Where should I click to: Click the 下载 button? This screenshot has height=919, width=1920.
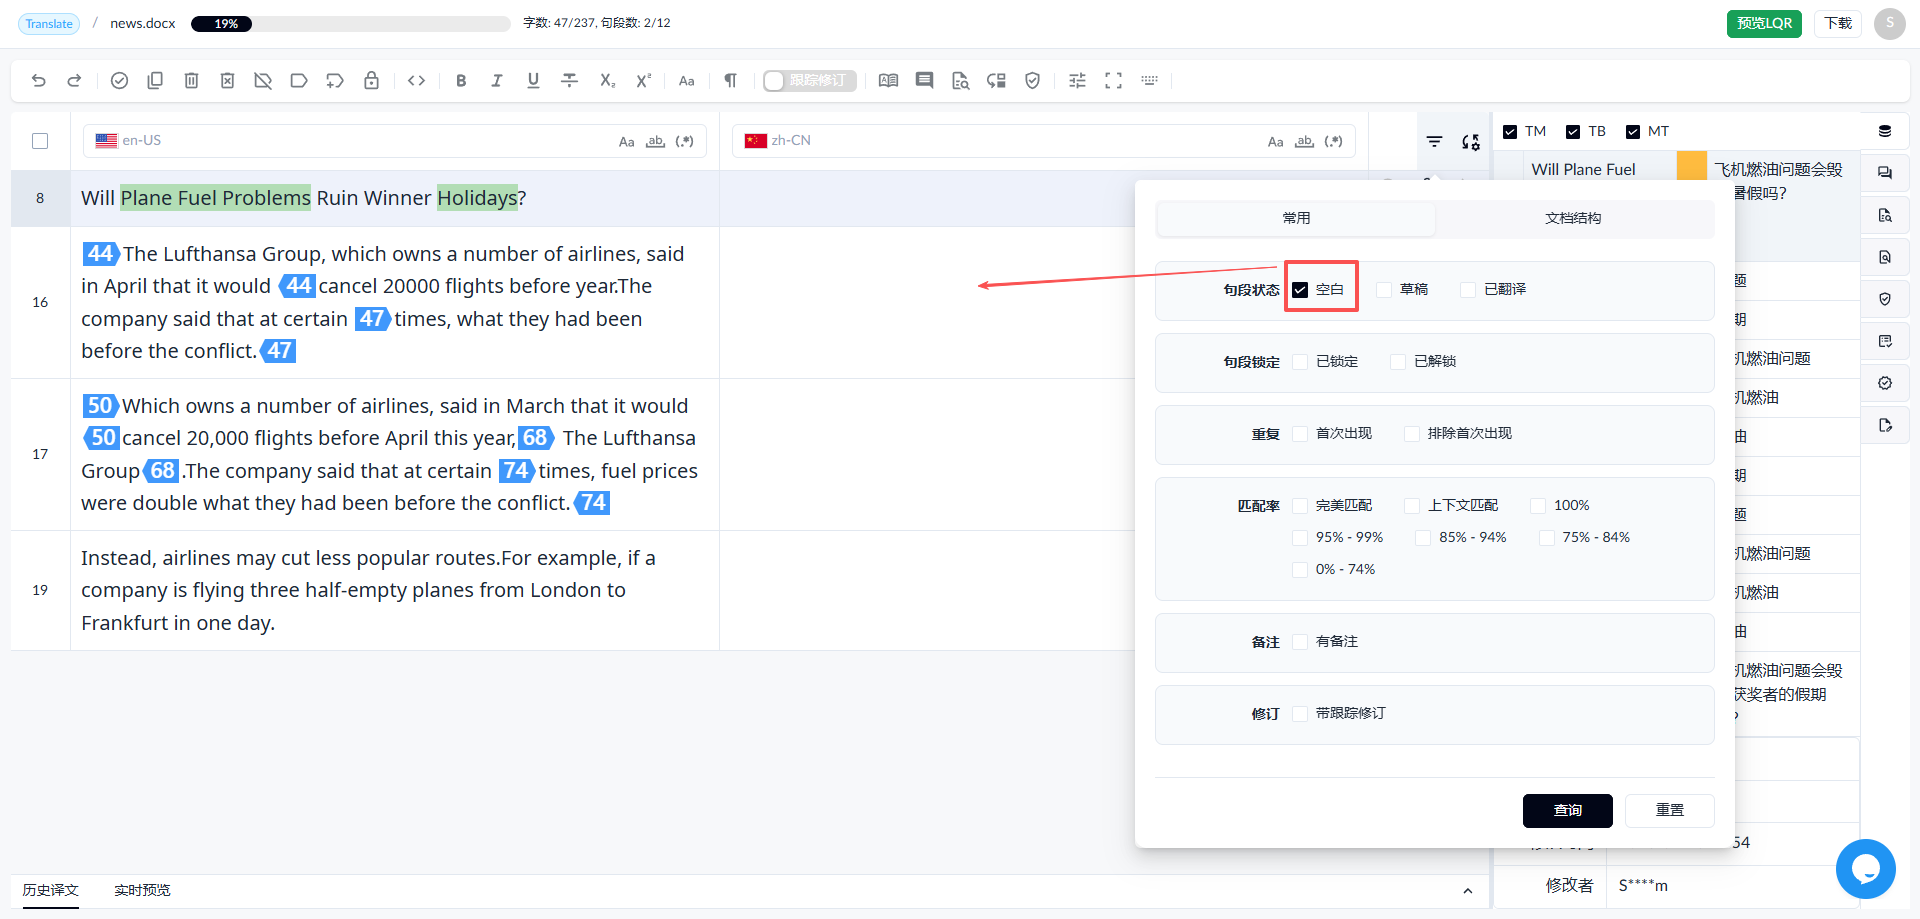[1838, 23]
